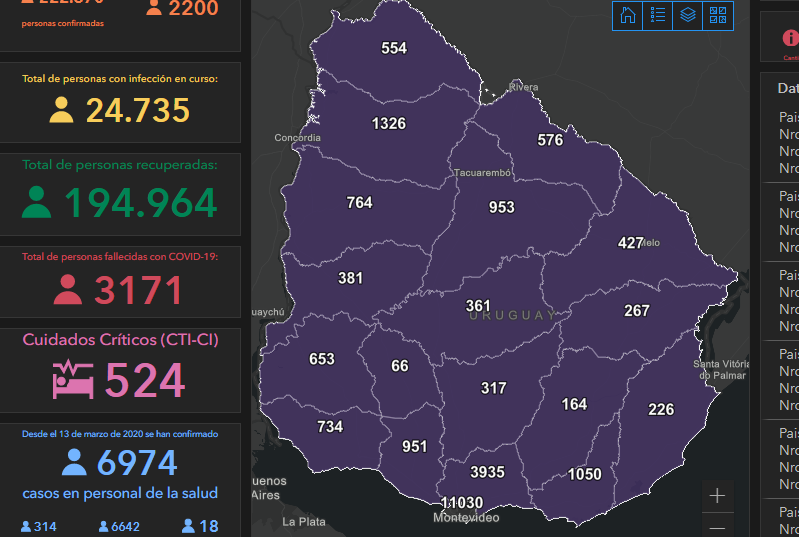Click the Santa Vitória do Palmar label

(x=722, y=370)
